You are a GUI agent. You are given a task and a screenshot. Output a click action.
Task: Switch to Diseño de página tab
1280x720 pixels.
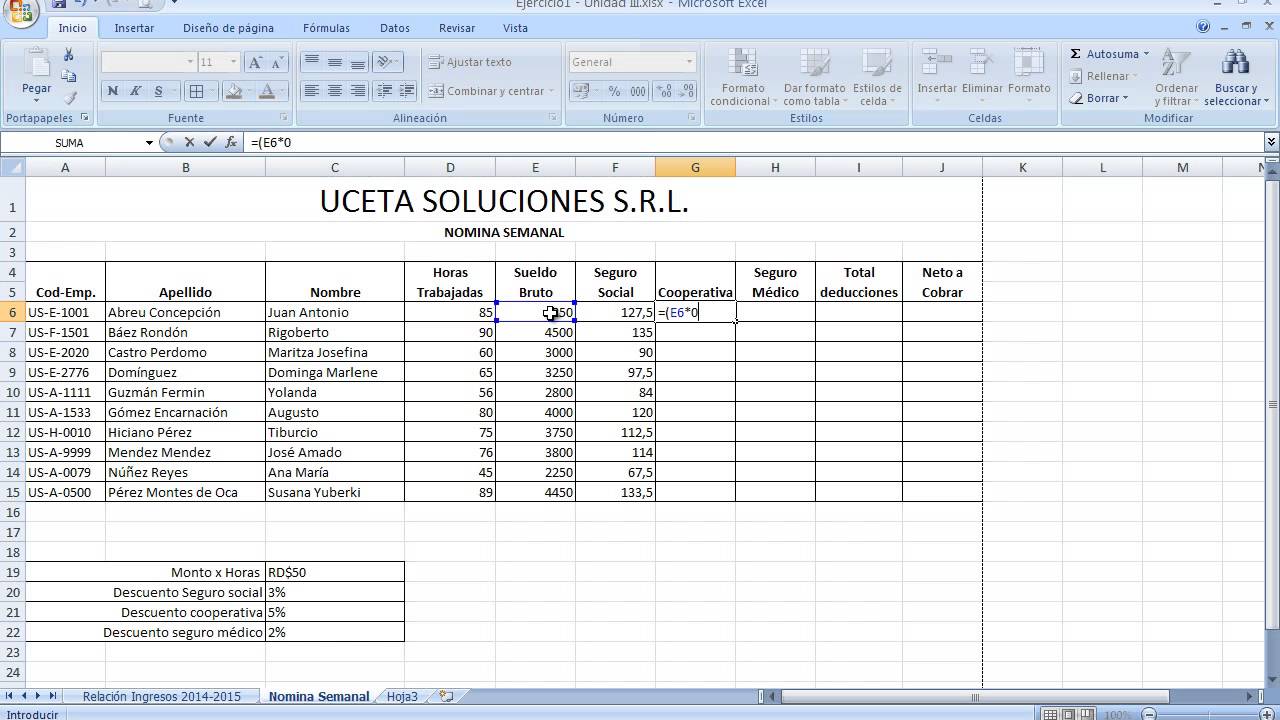click(228, 28)
